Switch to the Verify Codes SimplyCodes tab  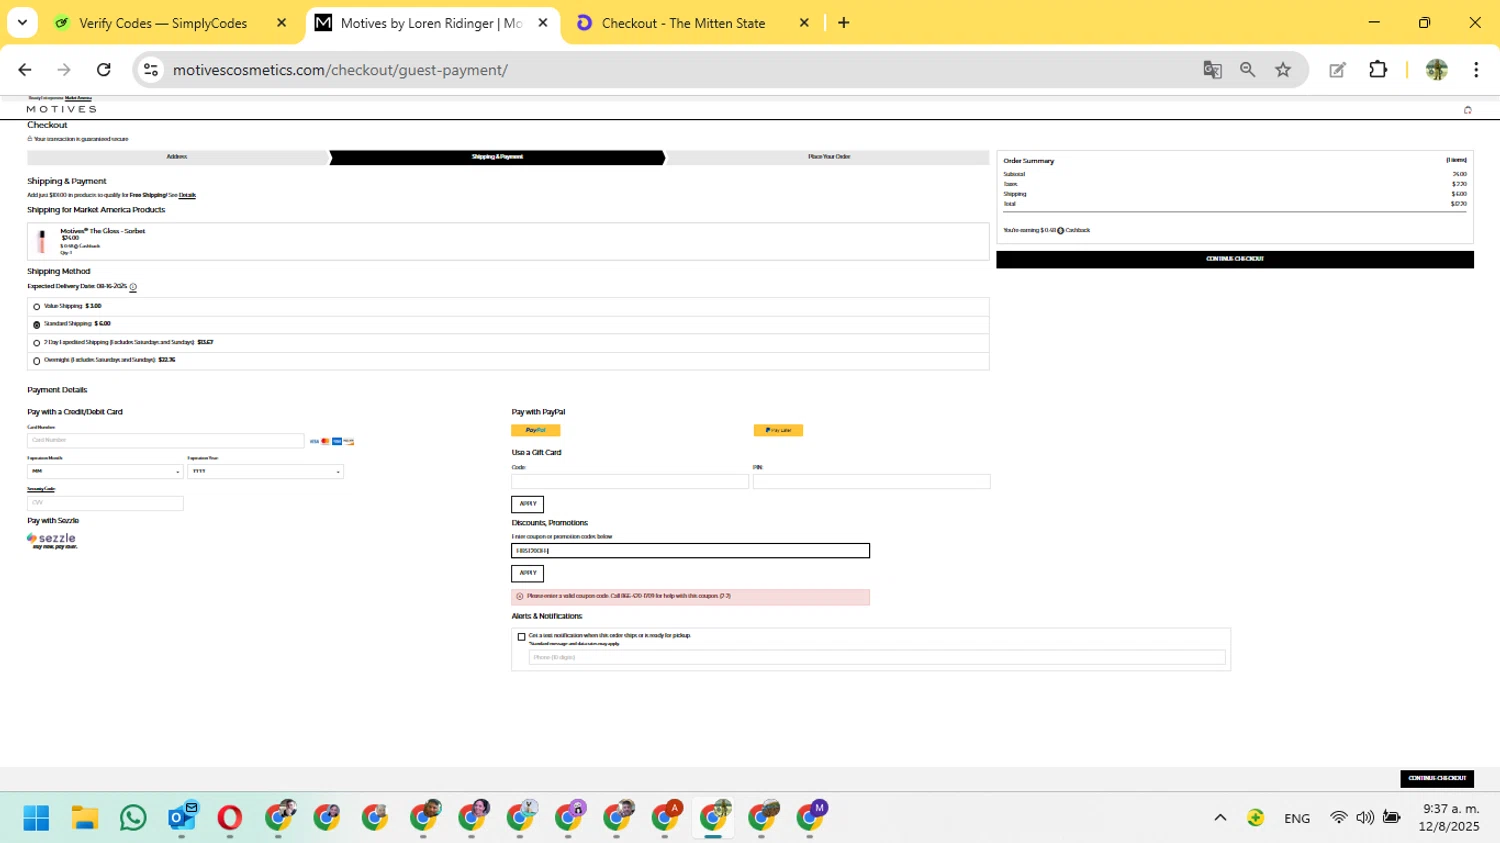(163, 23)
